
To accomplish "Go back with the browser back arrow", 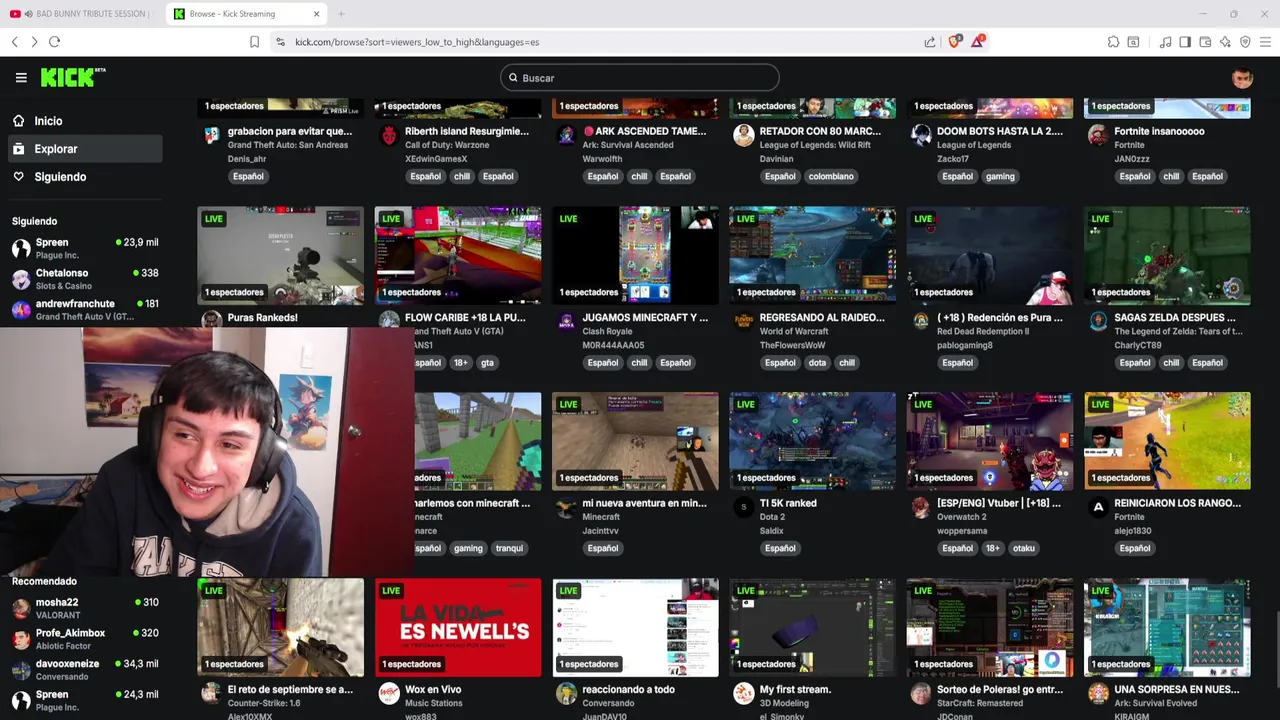I will [x=14, y=42].
